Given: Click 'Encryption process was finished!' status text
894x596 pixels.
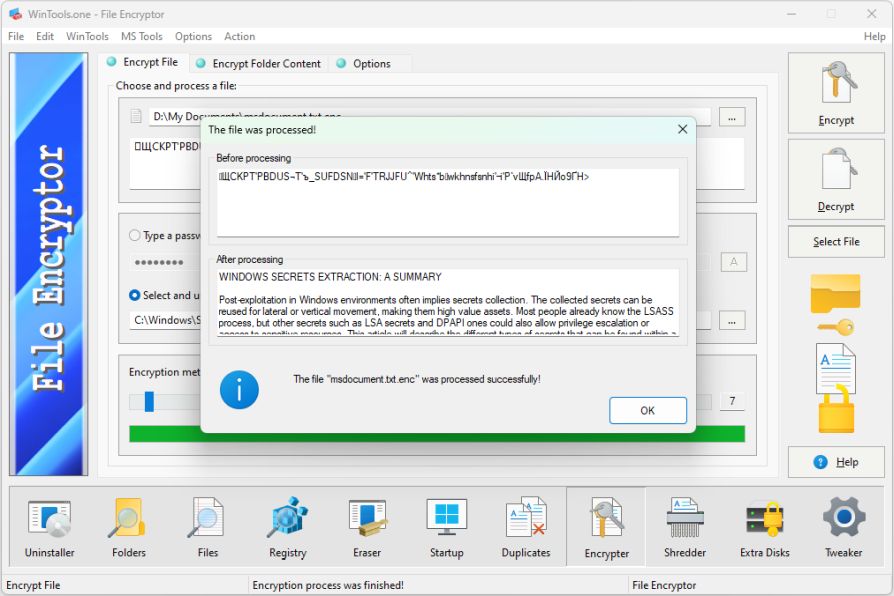Looking at the screenshot, I should coord(328,585).
